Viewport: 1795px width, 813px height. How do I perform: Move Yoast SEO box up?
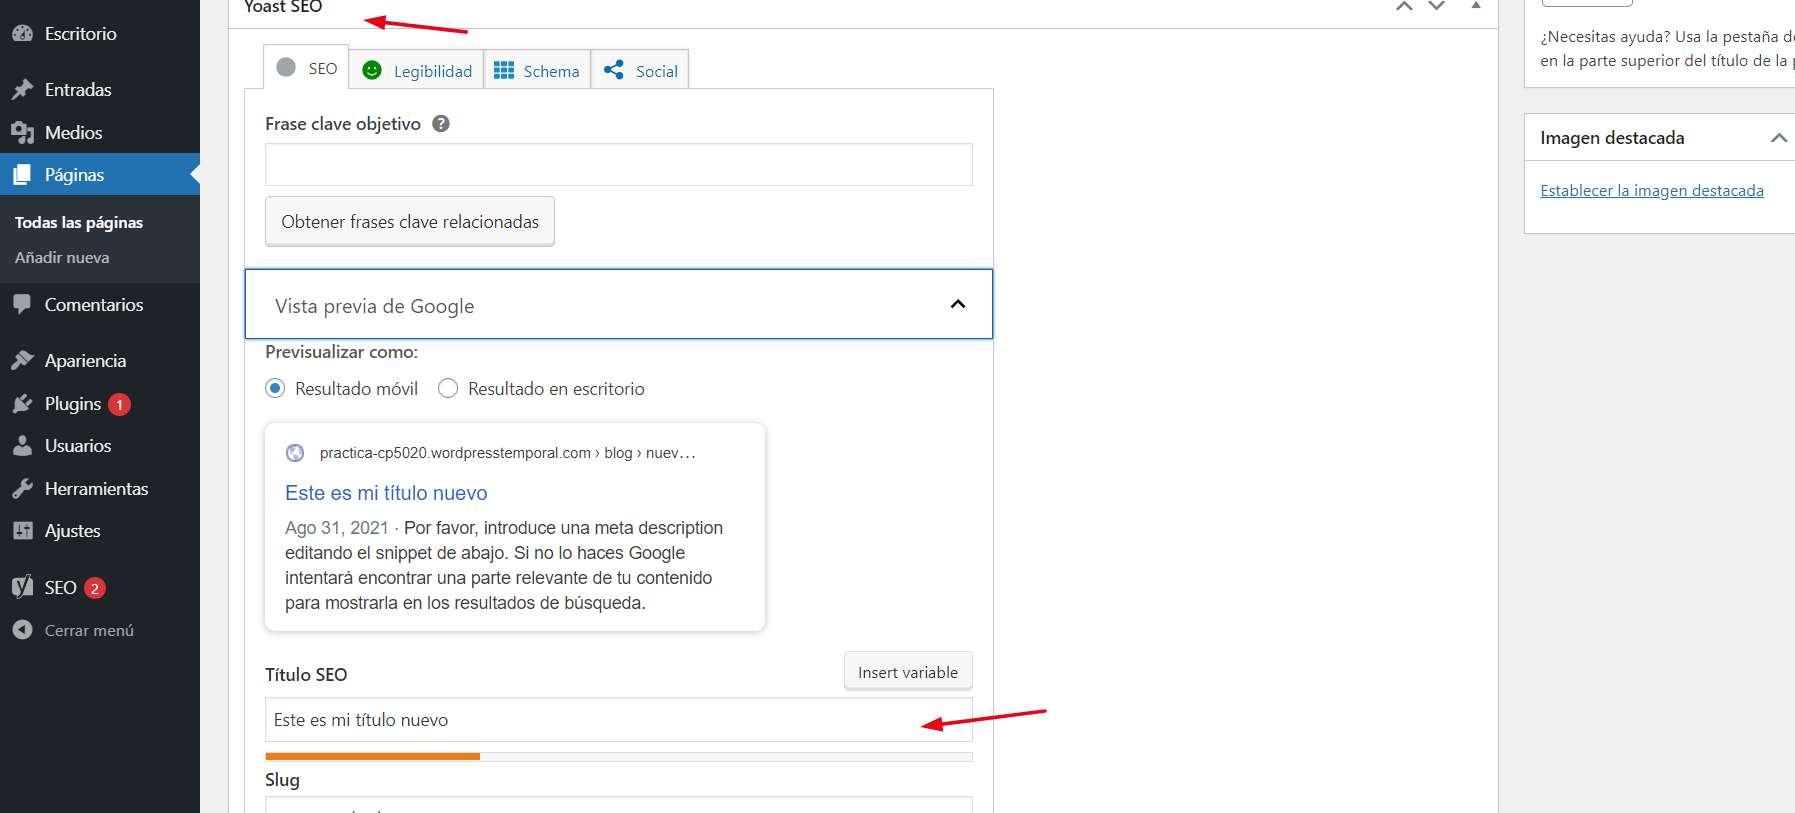[x=1404, y=6]
